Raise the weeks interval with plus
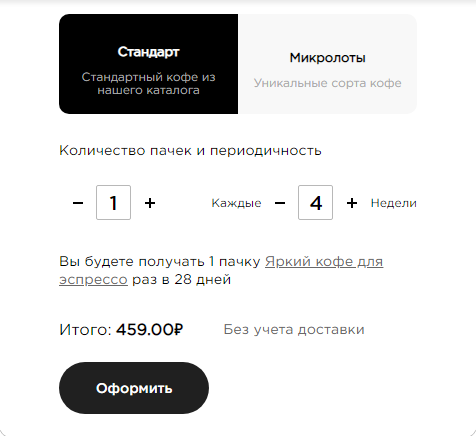Screen dimensions: 476x436 352,203
